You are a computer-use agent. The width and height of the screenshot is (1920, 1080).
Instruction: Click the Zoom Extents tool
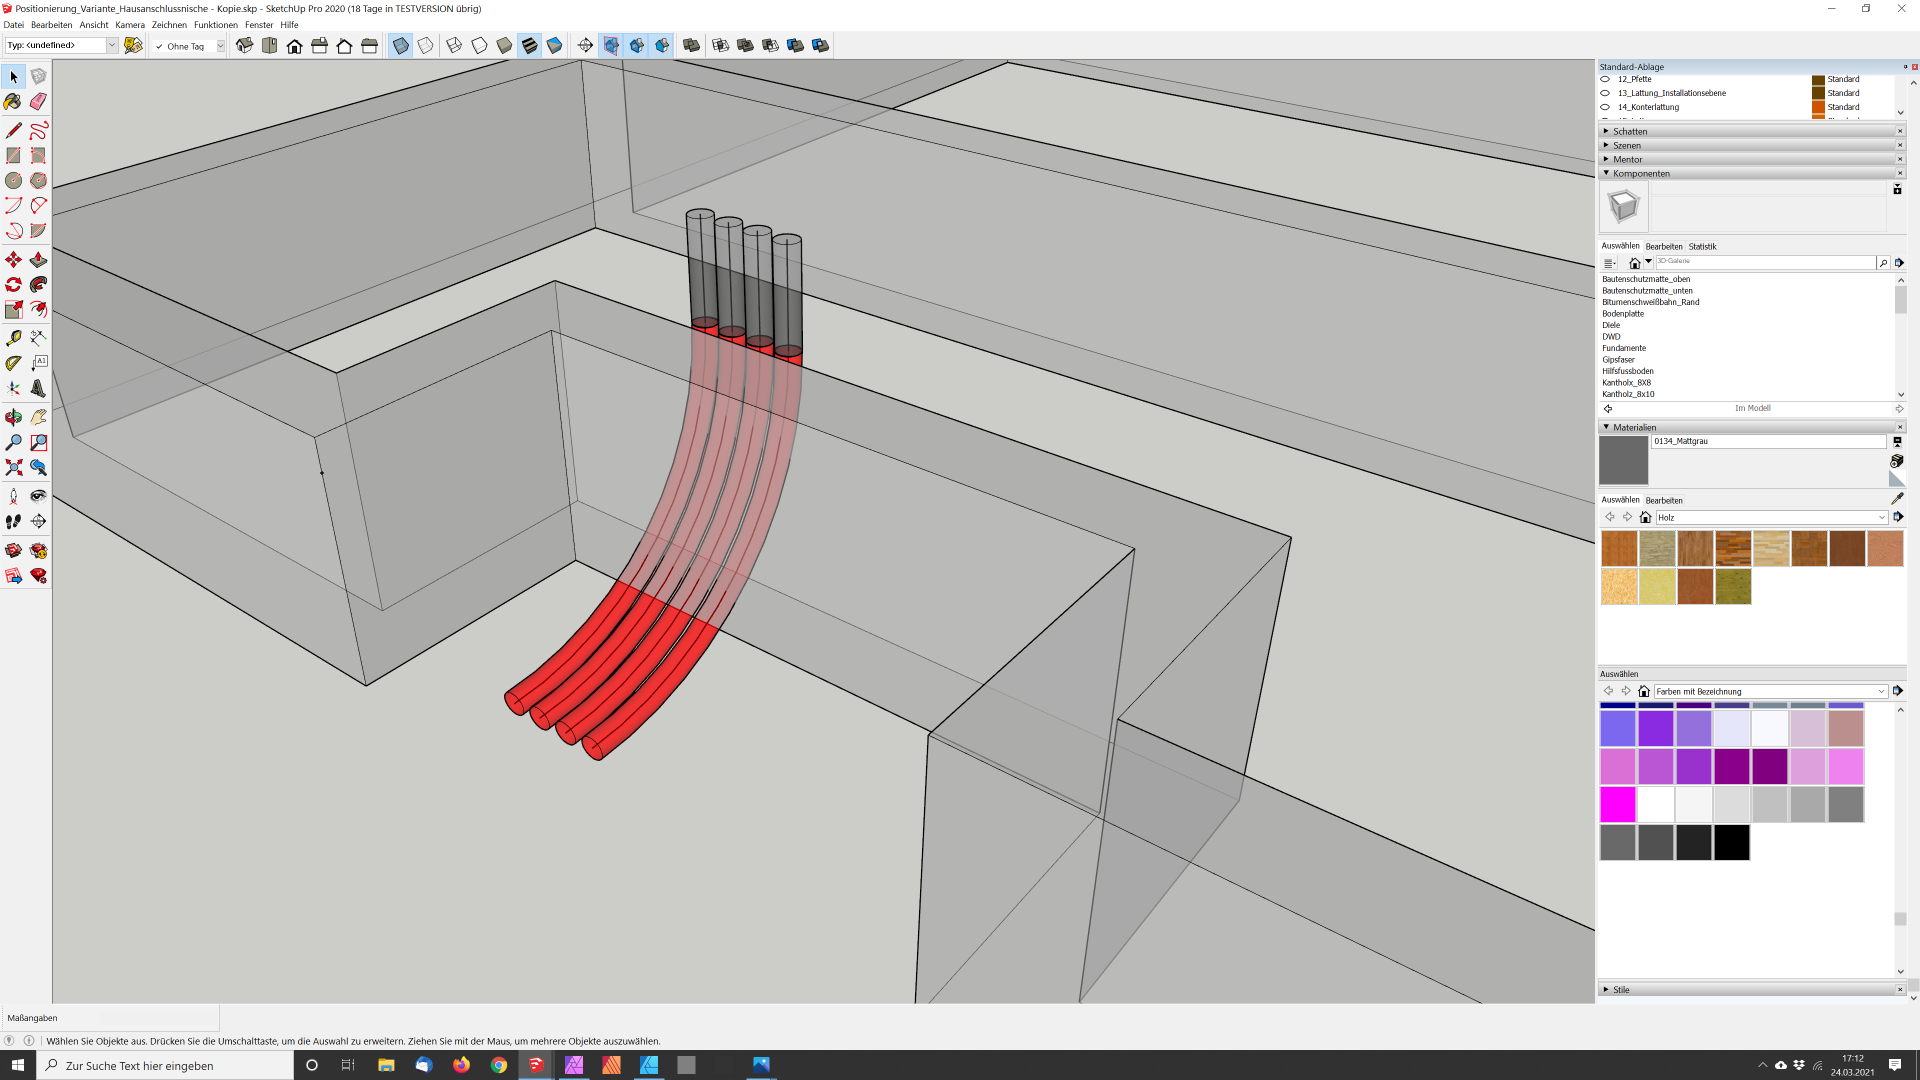coord(13,467)
